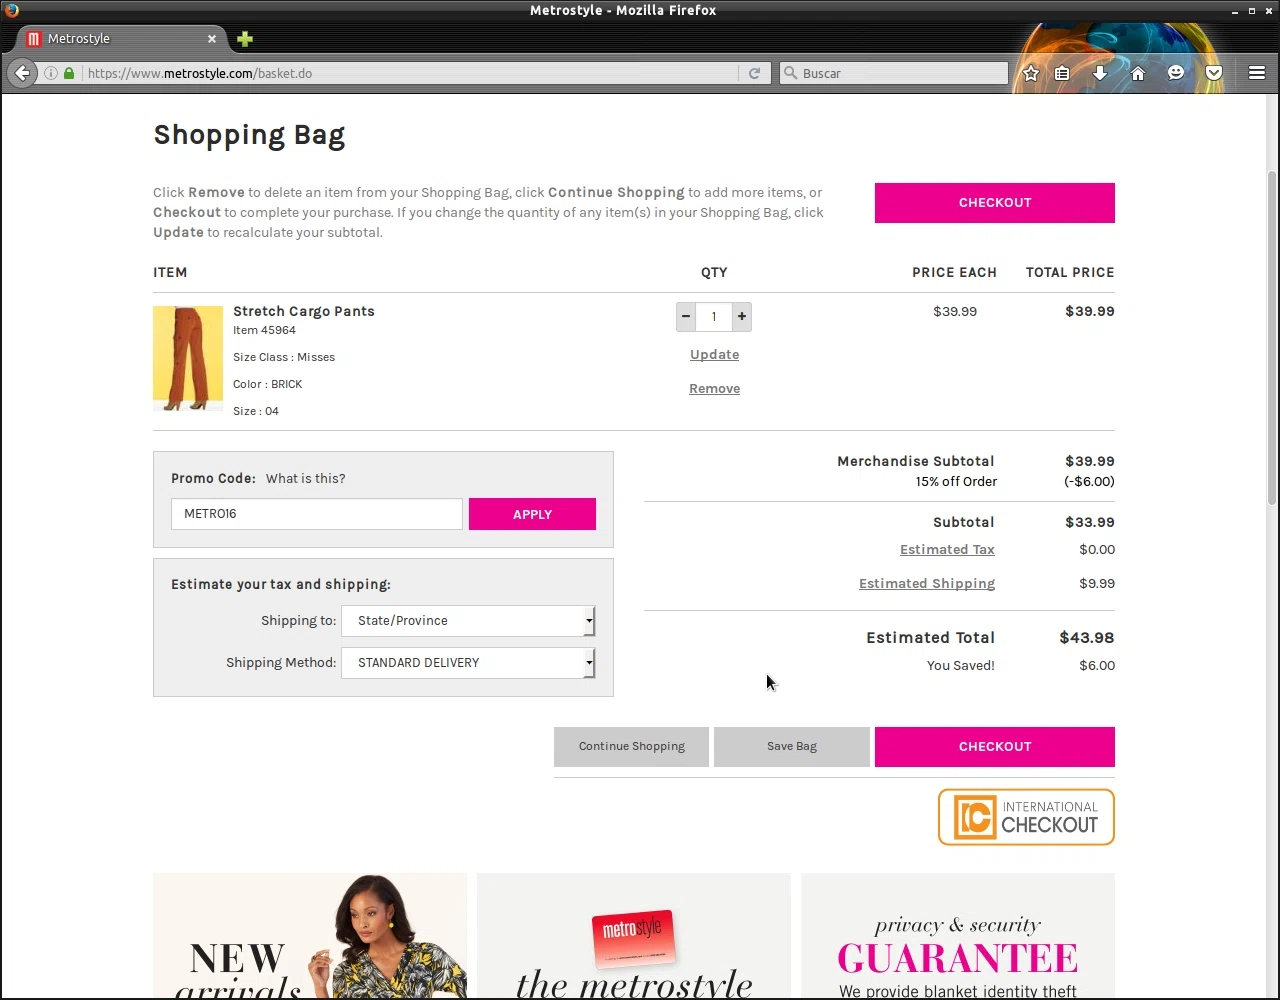Show bookmarks list icon in toolbar

click(1062, 73)
